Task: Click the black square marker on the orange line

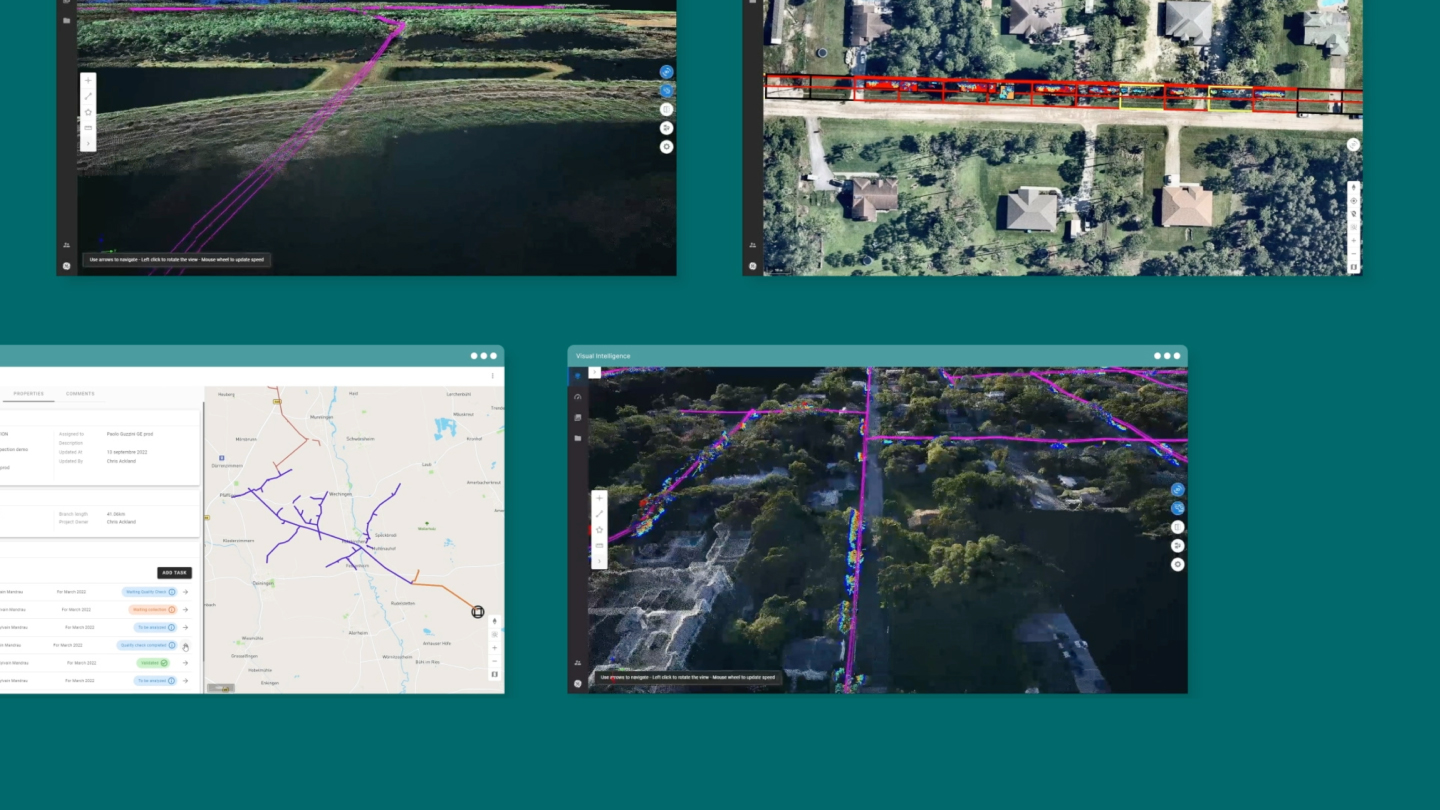Action: (478, 612)
